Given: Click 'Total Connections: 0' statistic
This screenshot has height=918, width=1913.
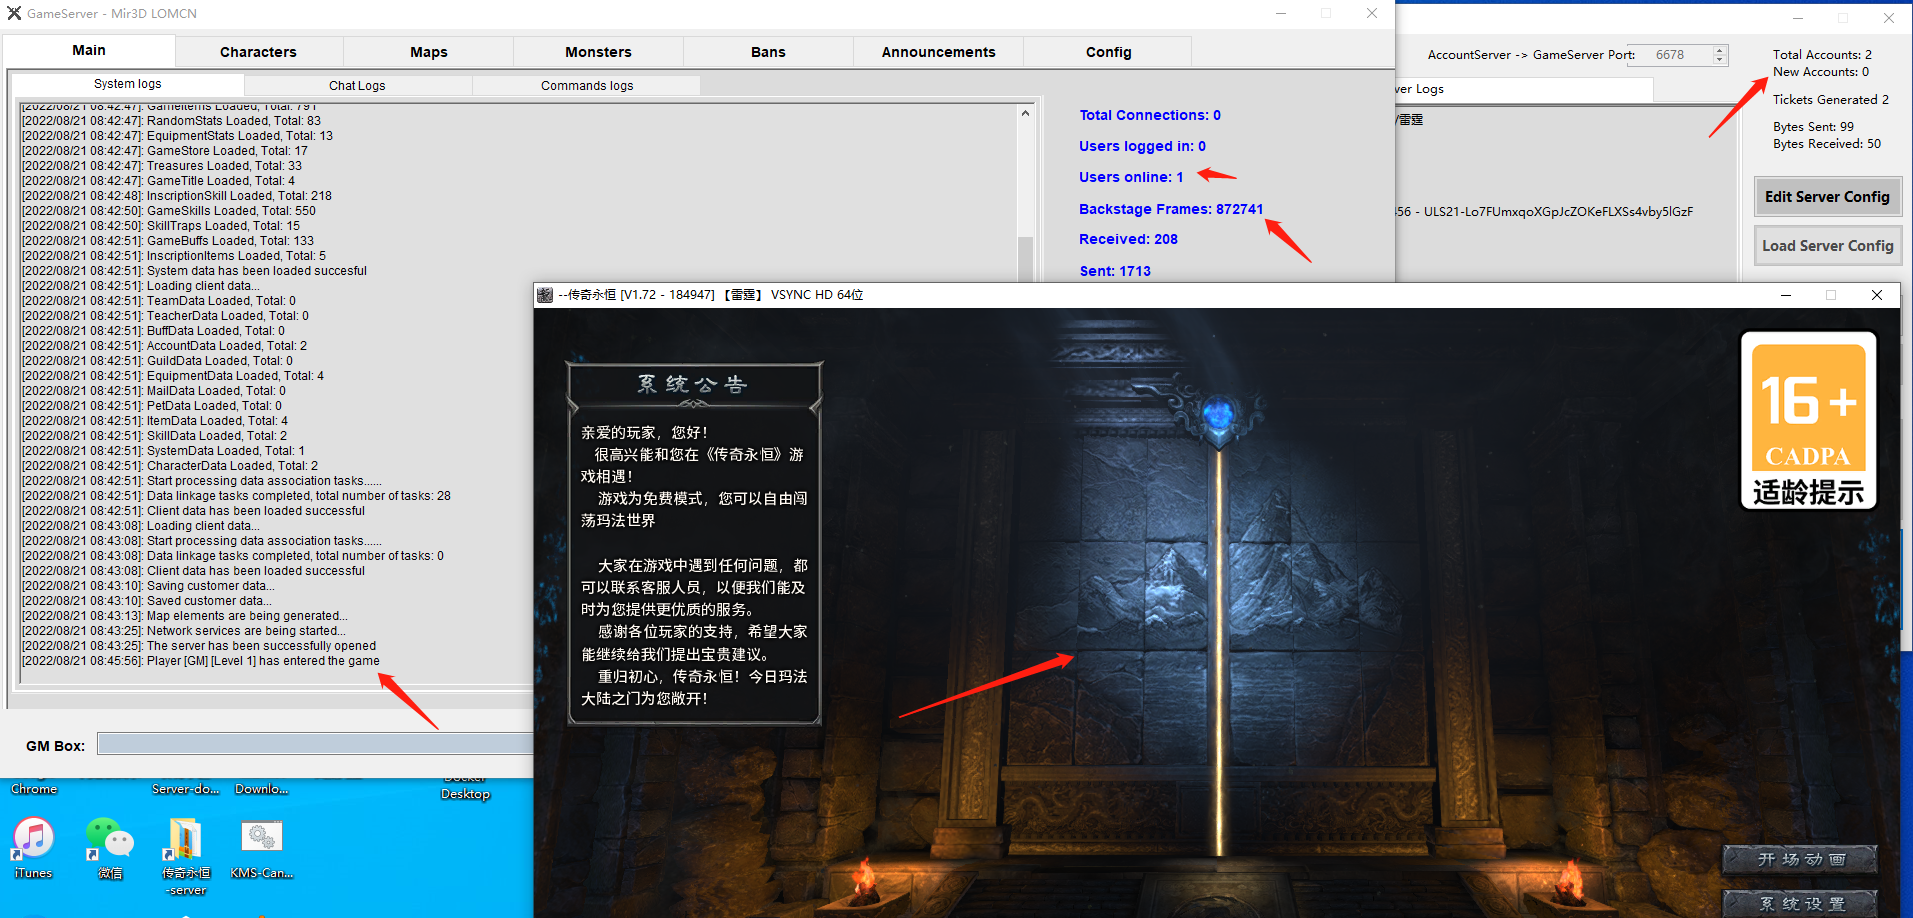Looking at the screenshot, I should [1150, 115].
